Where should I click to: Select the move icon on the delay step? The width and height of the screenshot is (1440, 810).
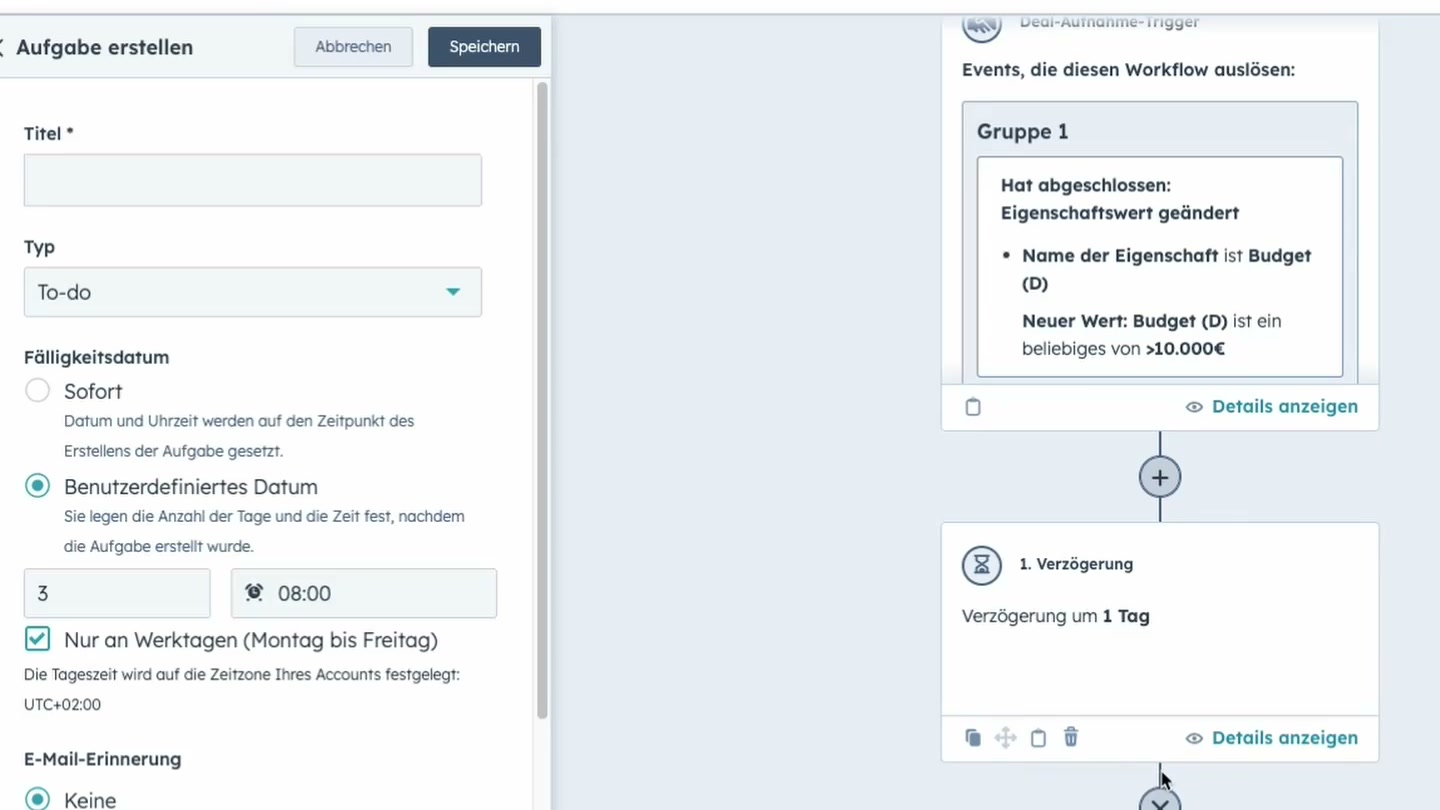click(x=1005, y=737)
